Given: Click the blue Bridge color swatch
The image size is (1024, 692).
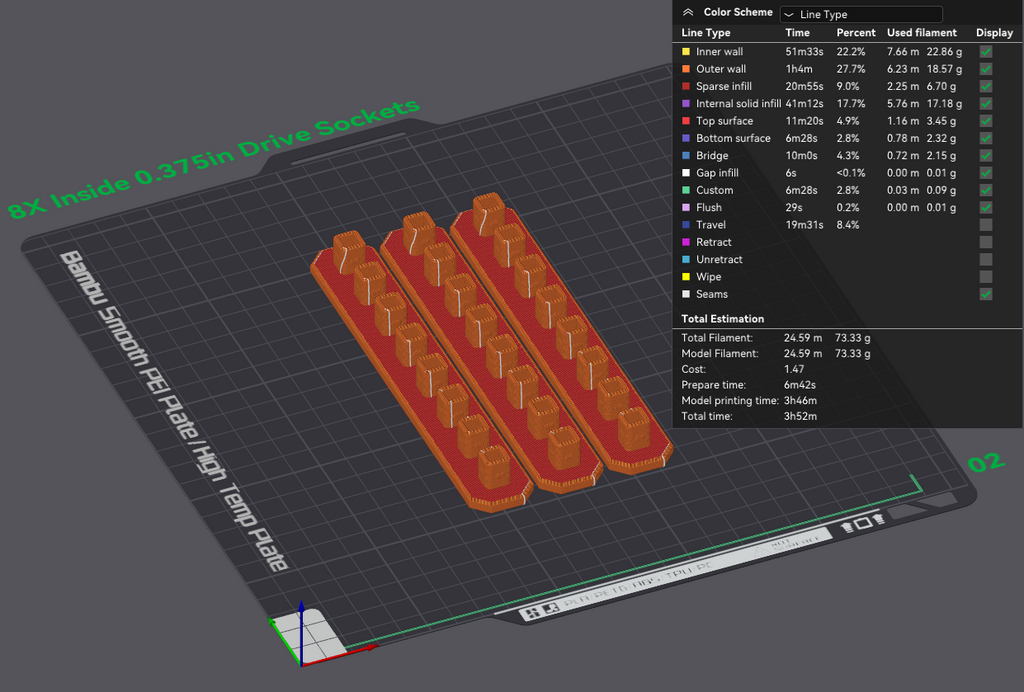Looking at the screenshot, I should click(x=686, y=155).
